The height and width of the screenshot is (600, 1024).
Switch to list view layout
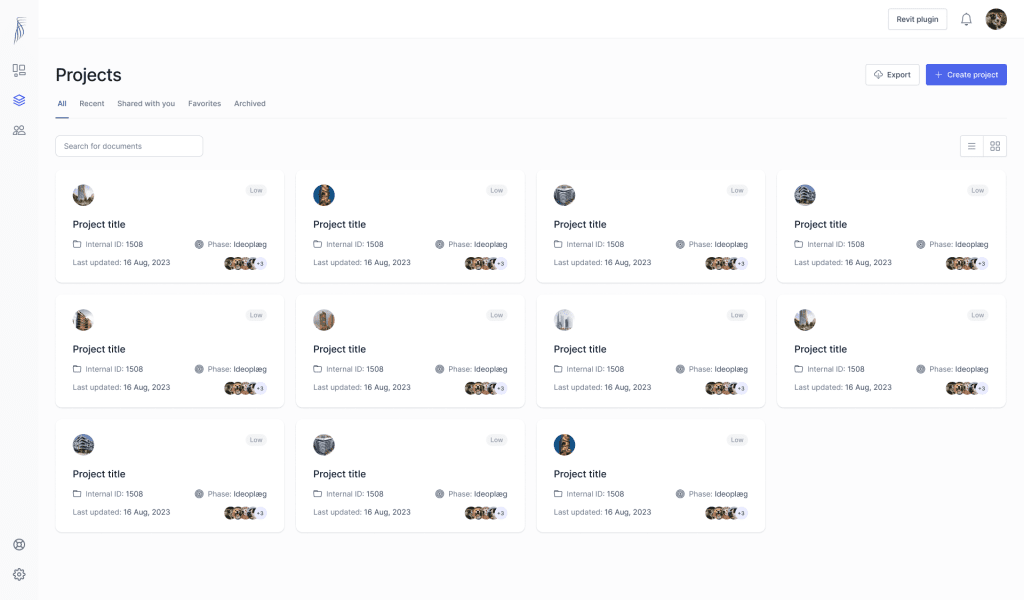[x=972, y=146]
